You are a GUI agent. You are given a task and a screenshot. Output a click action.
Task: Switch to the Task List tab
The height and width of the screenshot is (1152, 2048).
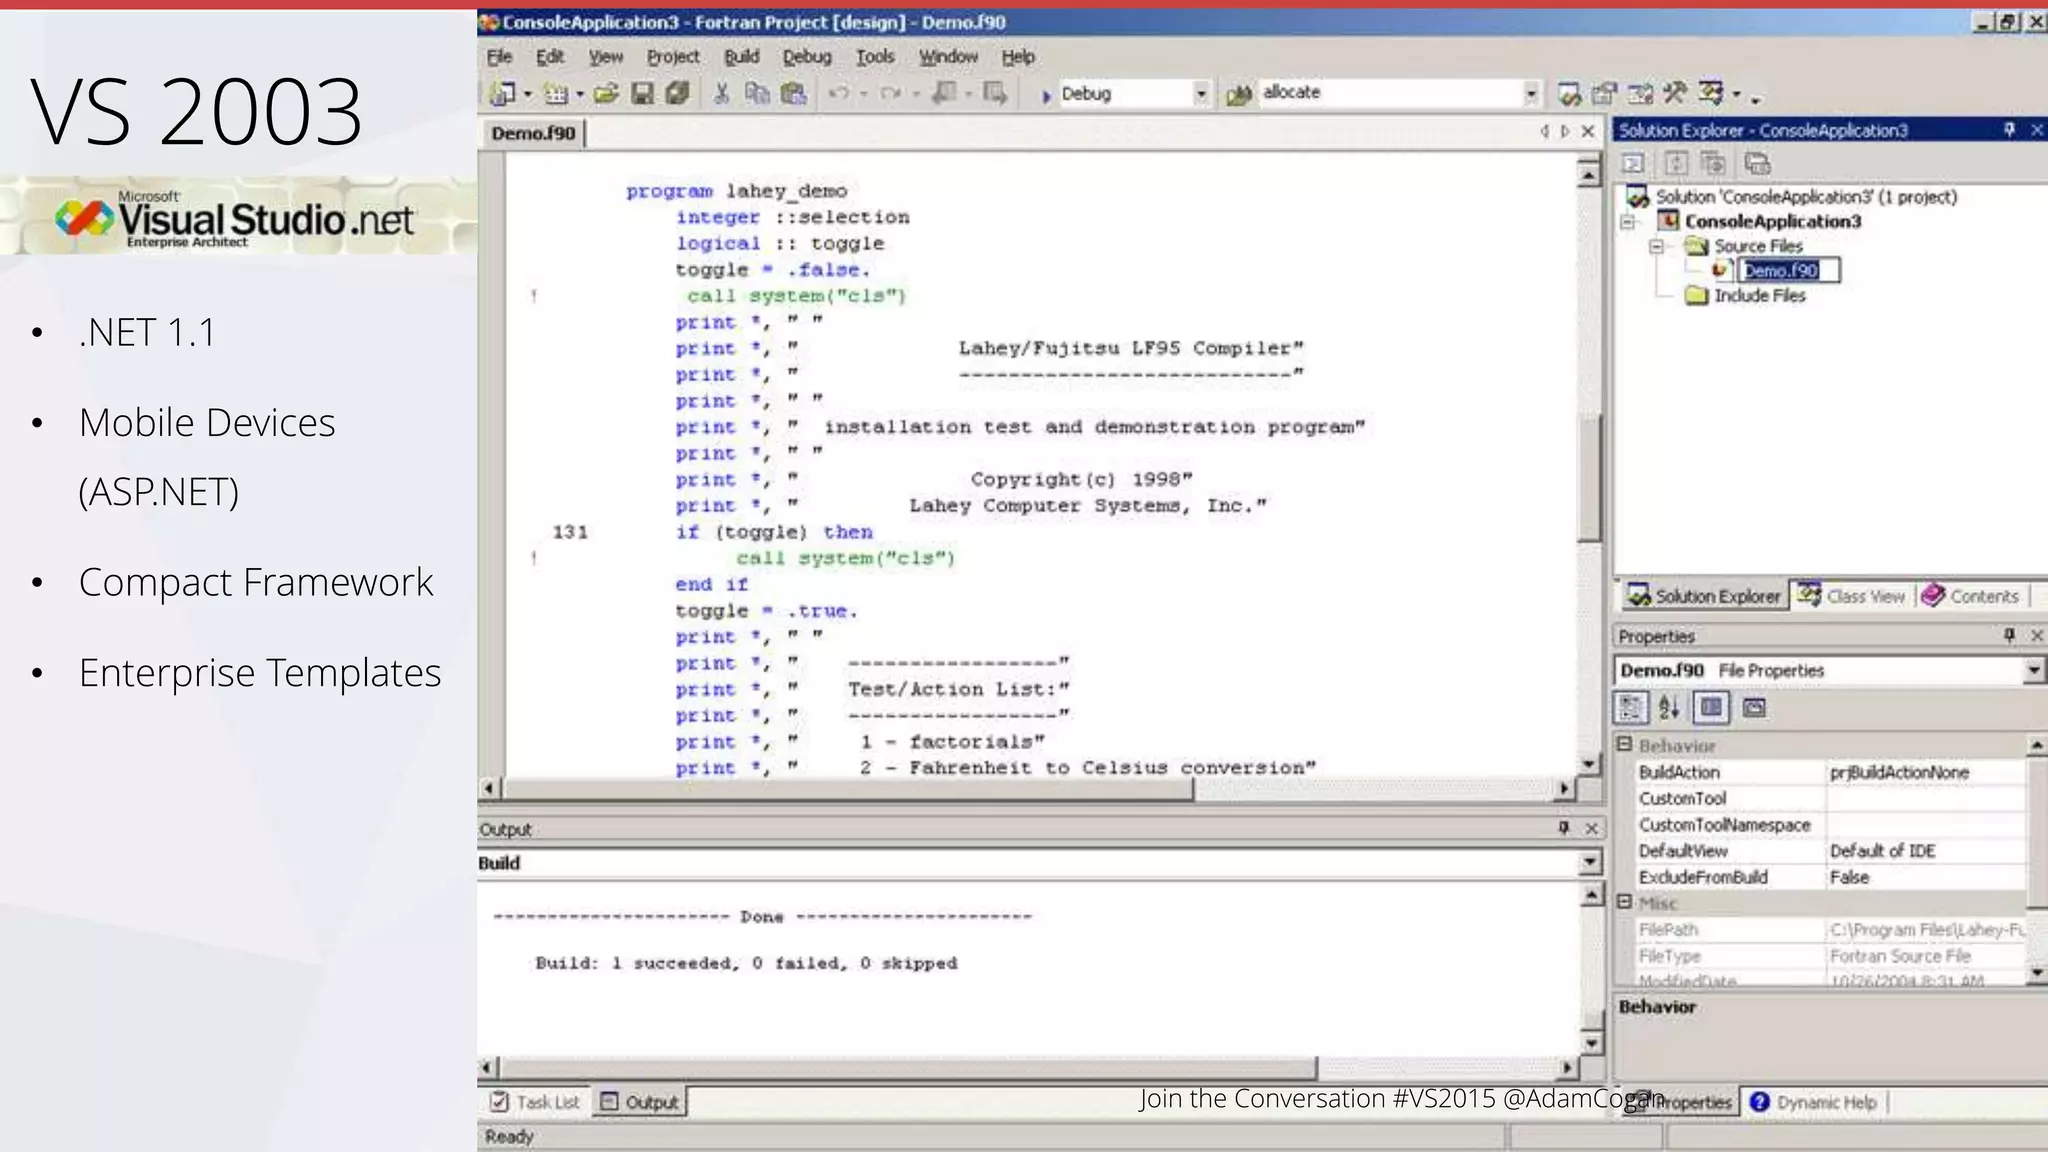[536, 1102]
